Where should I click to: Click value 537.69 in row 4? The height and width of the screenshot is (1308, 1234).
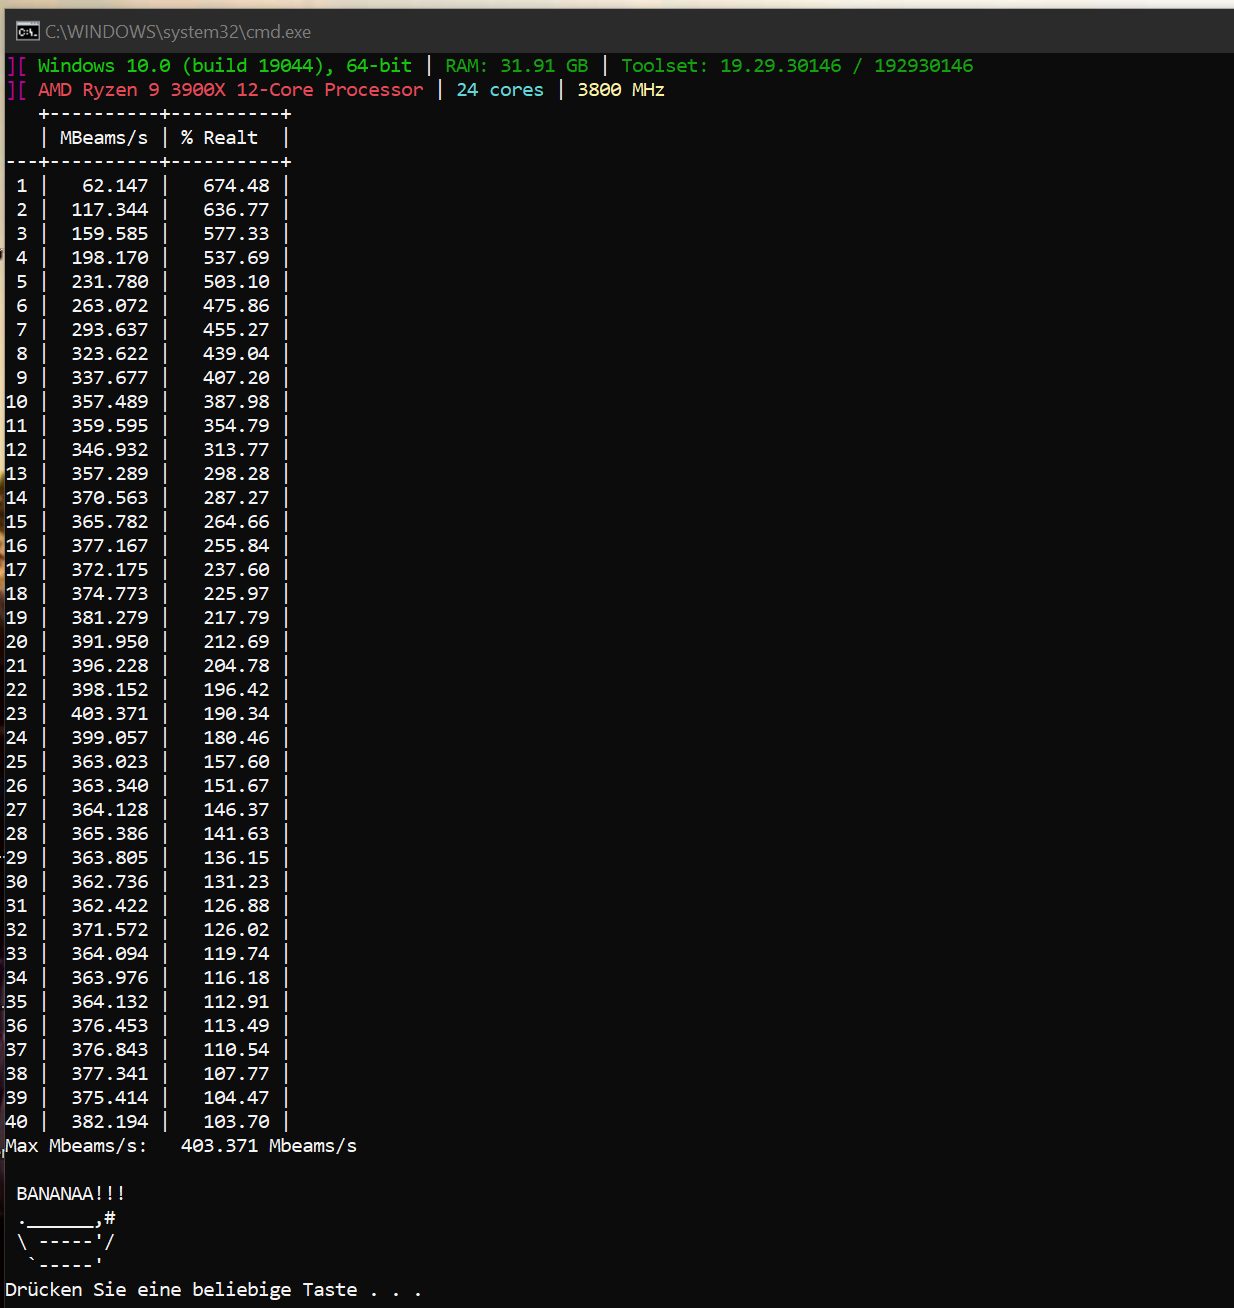(x=236, y=258)
